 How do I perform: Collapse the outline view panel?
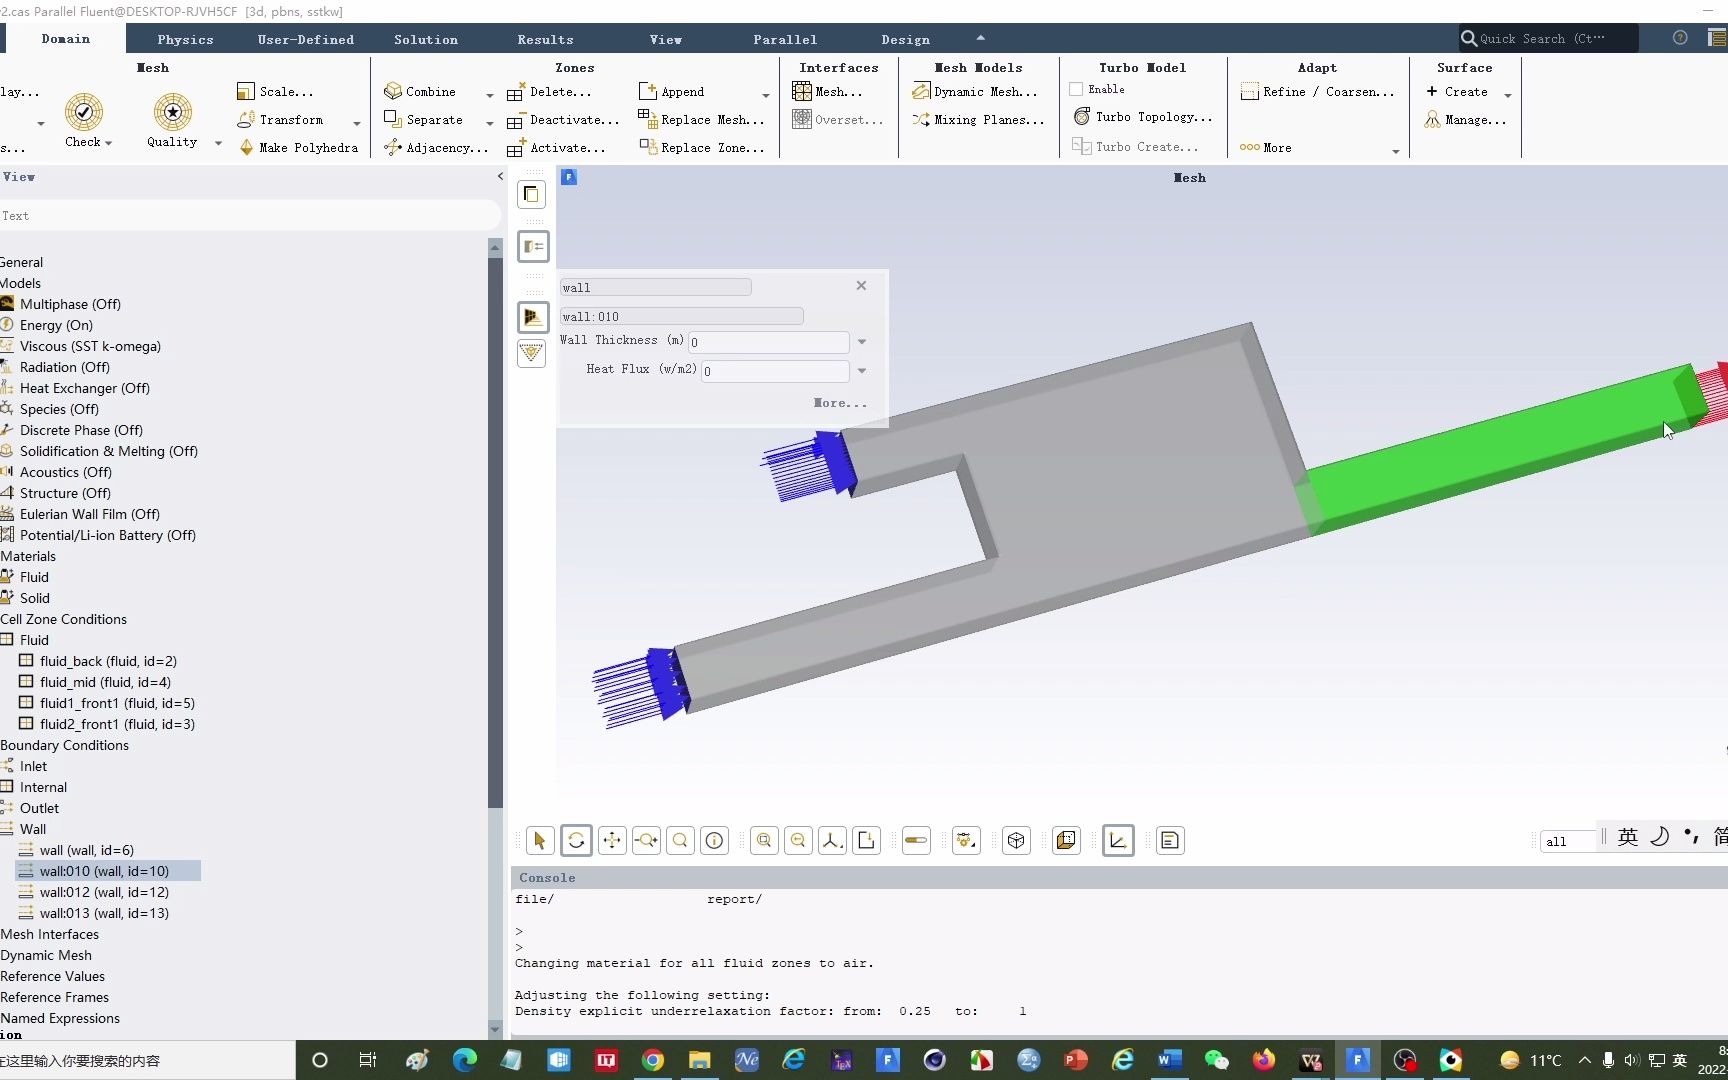pyautogui.click(x=500, y=177)
